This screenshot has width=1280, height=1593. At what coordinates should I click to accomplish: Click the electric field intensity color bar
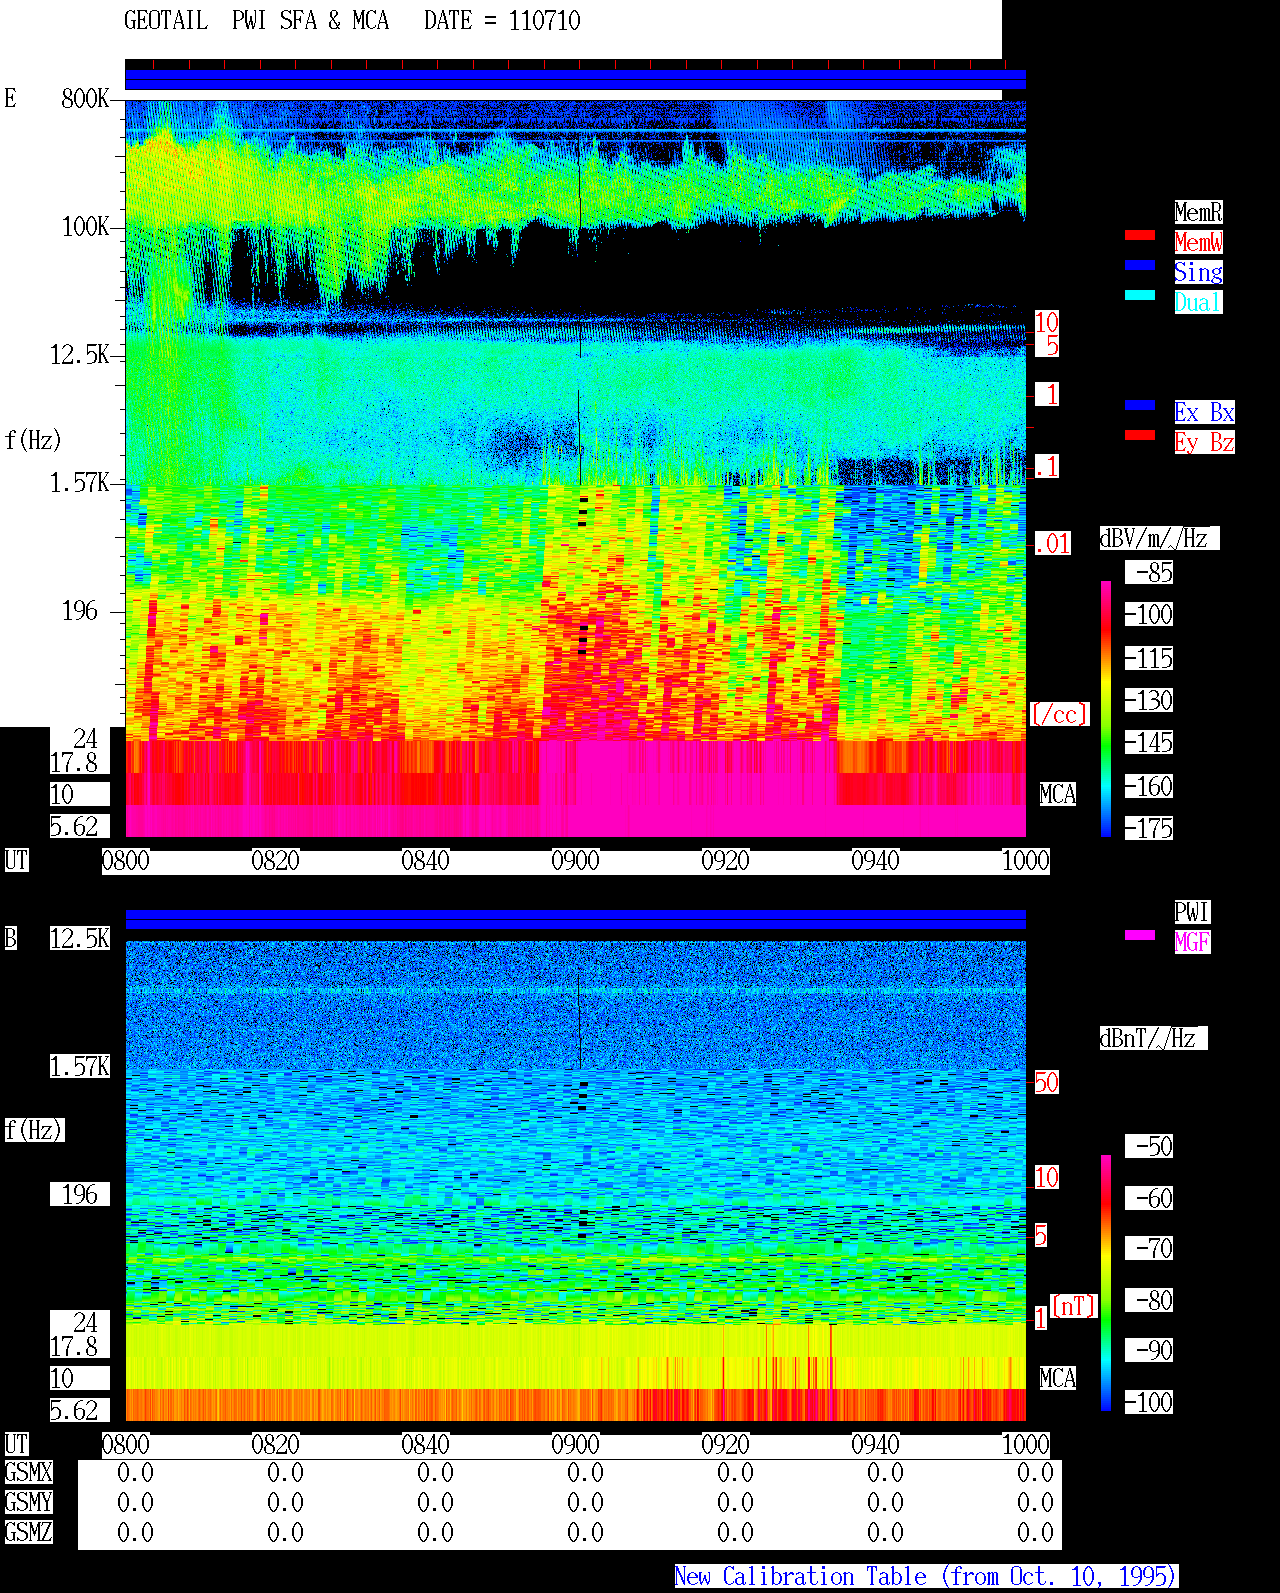(1106, 708)
